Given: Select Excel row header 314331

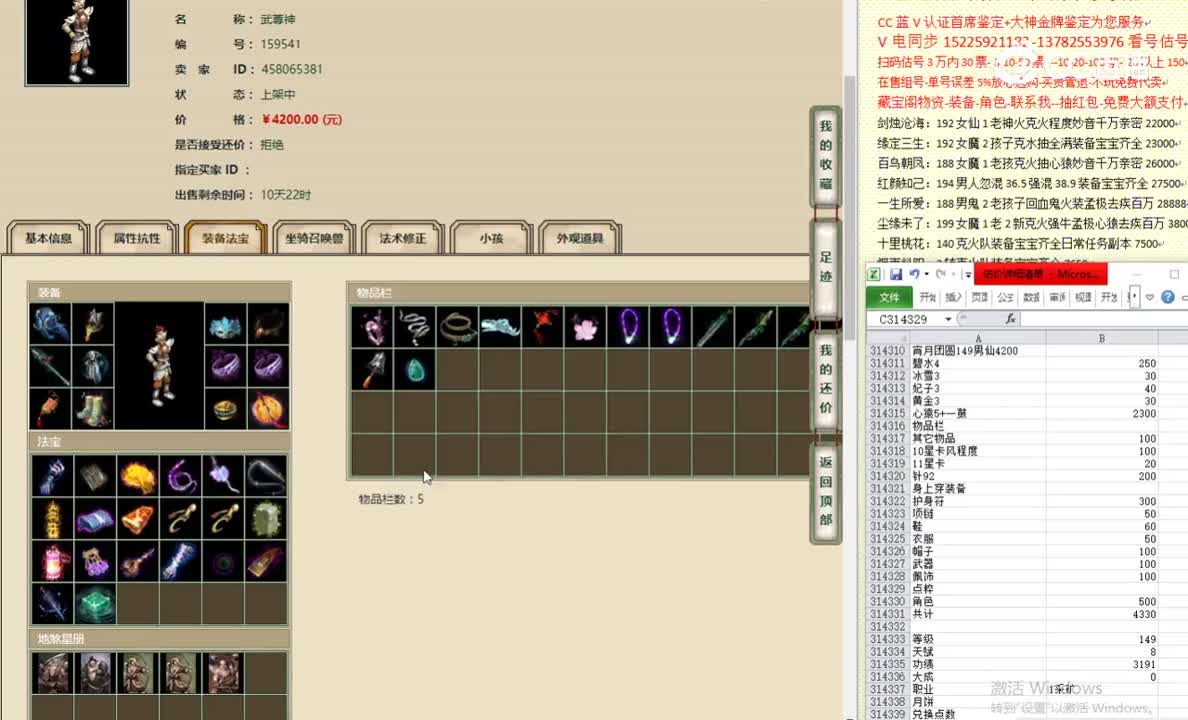Looking at the screenshot, I should [x=887, y=614].
